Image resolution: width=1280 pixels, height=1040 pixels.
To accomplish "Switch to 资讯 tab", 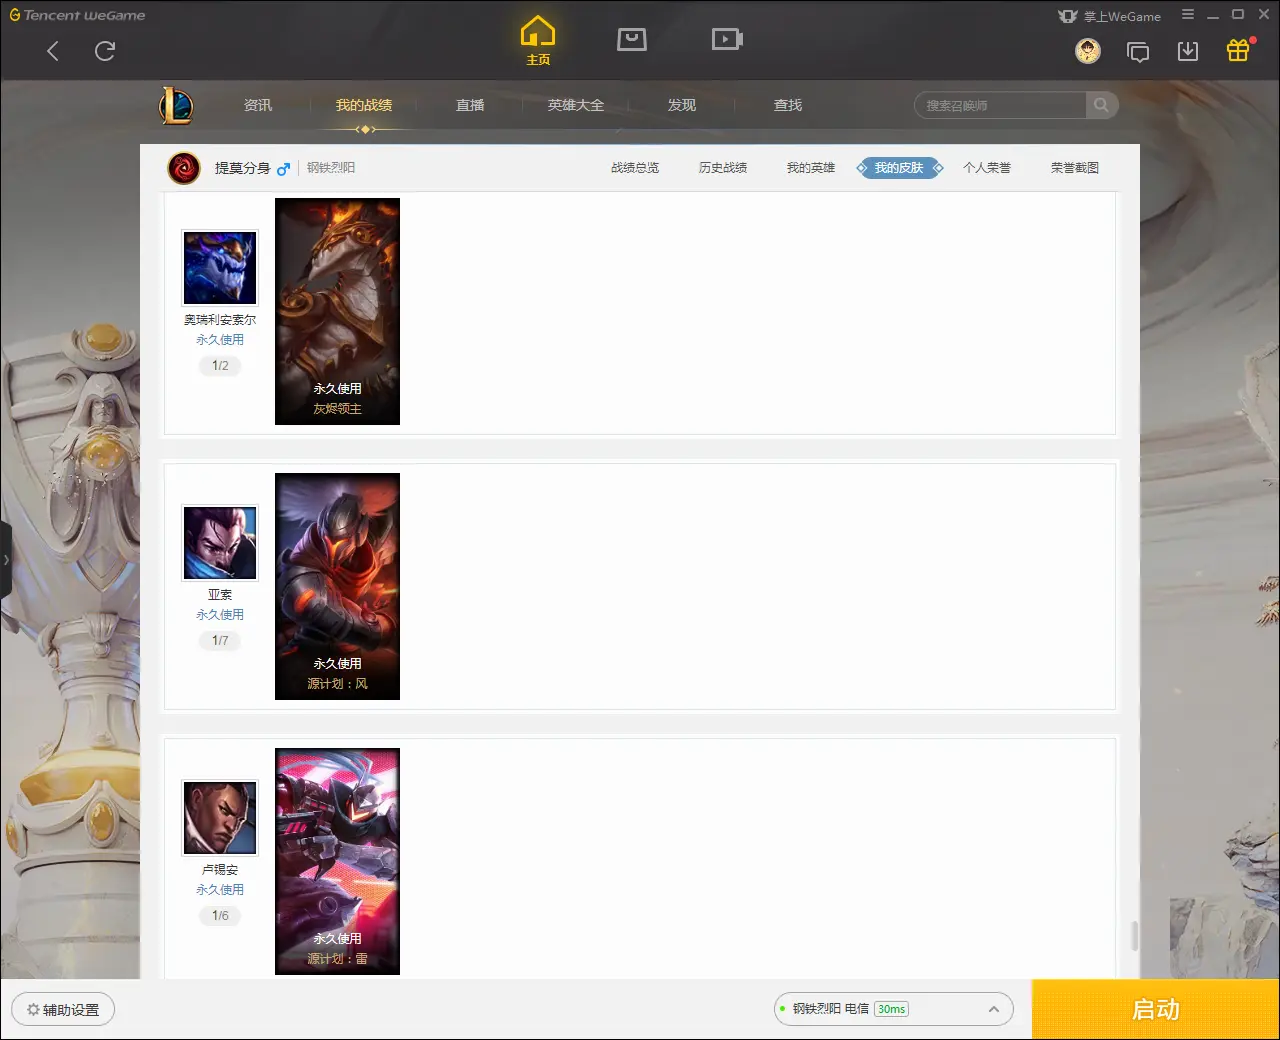I will [x=258, y=105].
